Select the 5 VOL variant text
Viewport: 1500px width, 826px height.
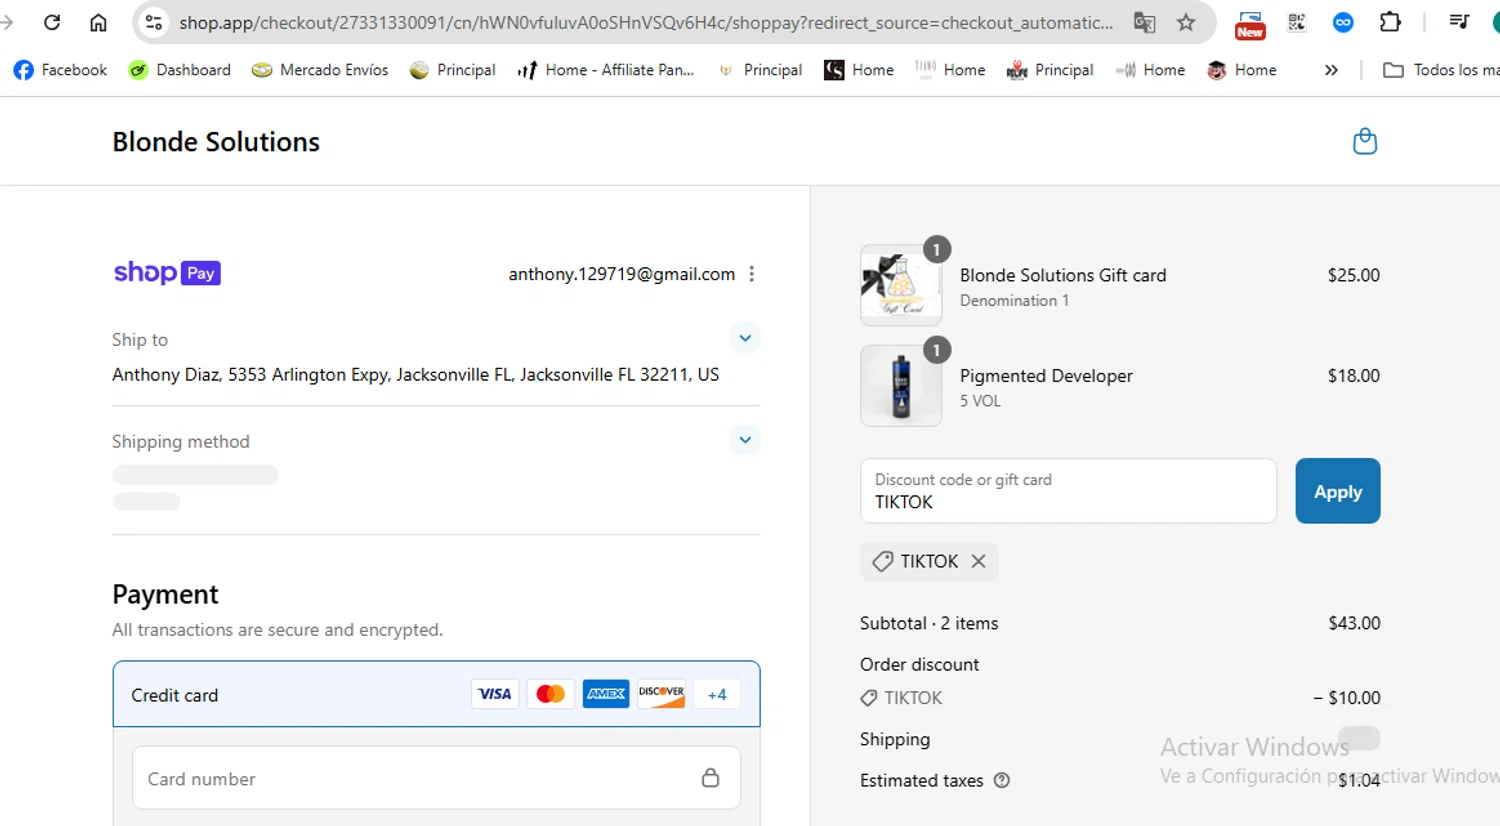(x=980, y=401)
